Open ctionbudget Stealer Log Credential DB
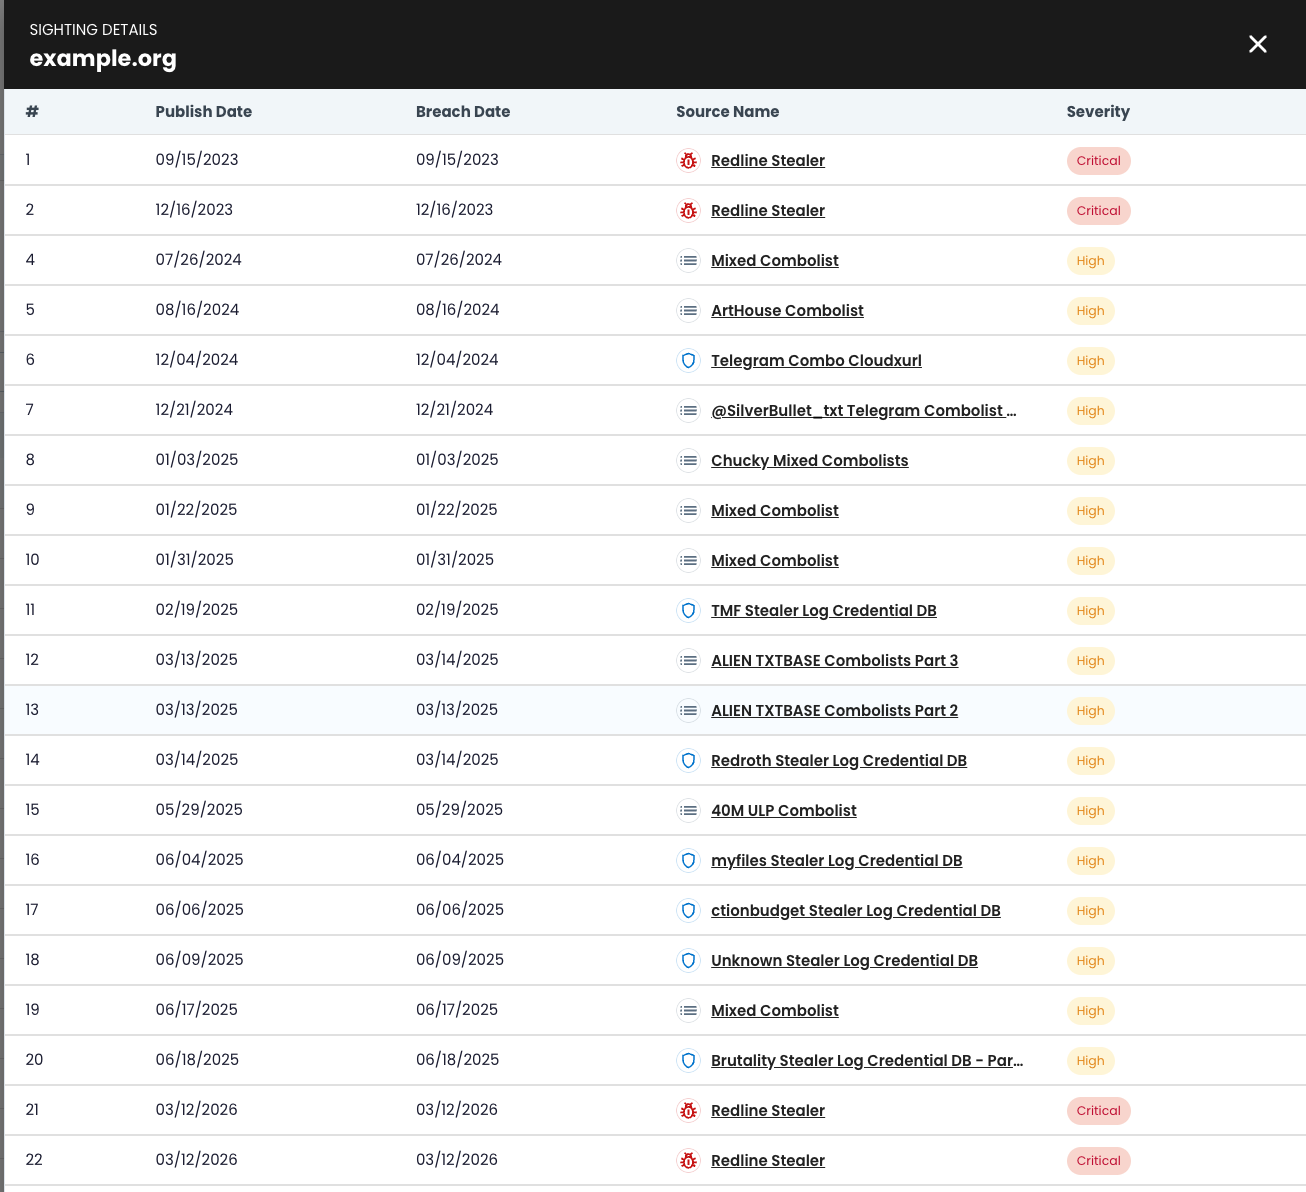The width and height of the screenshot is (1306, 1192). coord(856,910)
